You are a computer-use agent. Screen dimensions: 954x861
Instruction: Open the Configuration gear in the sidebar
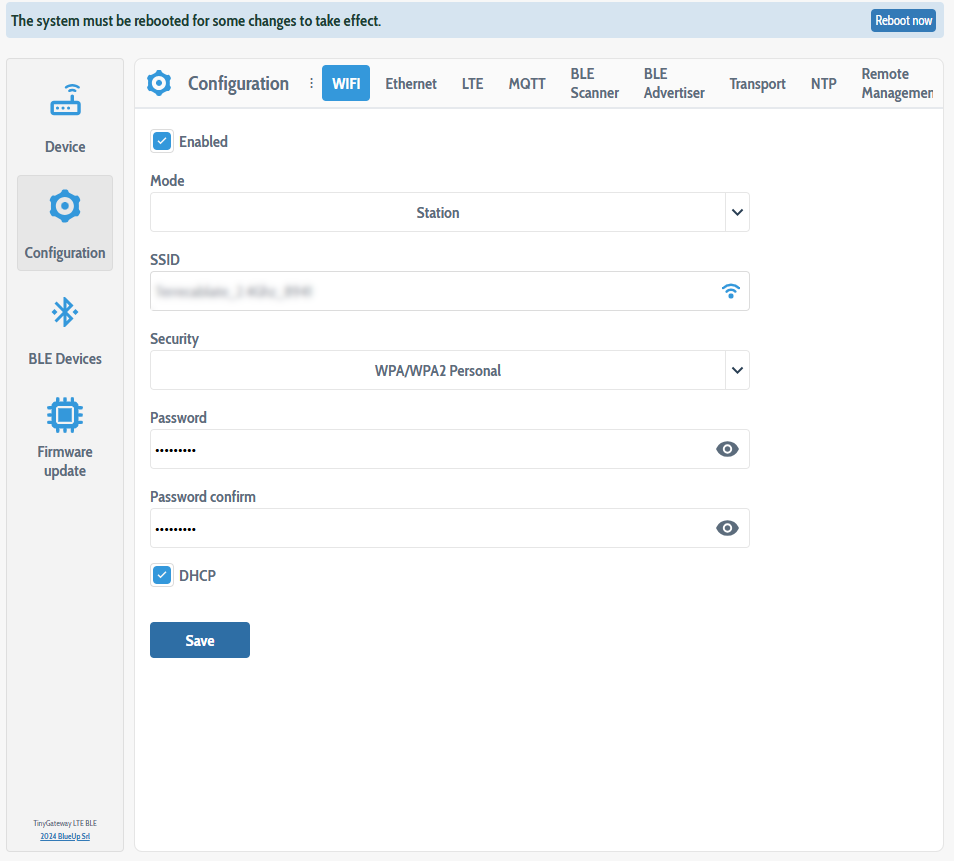pos(64,206)
